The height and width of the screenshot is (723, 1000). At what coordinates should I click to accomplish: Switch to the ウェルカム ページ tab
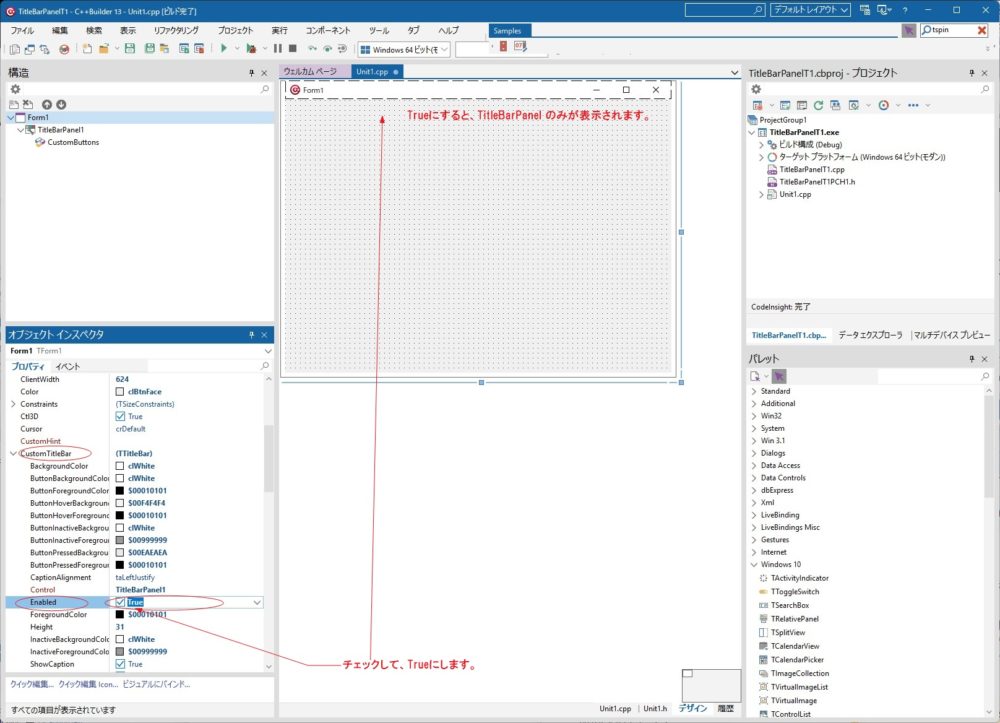[x=311, y=72]
